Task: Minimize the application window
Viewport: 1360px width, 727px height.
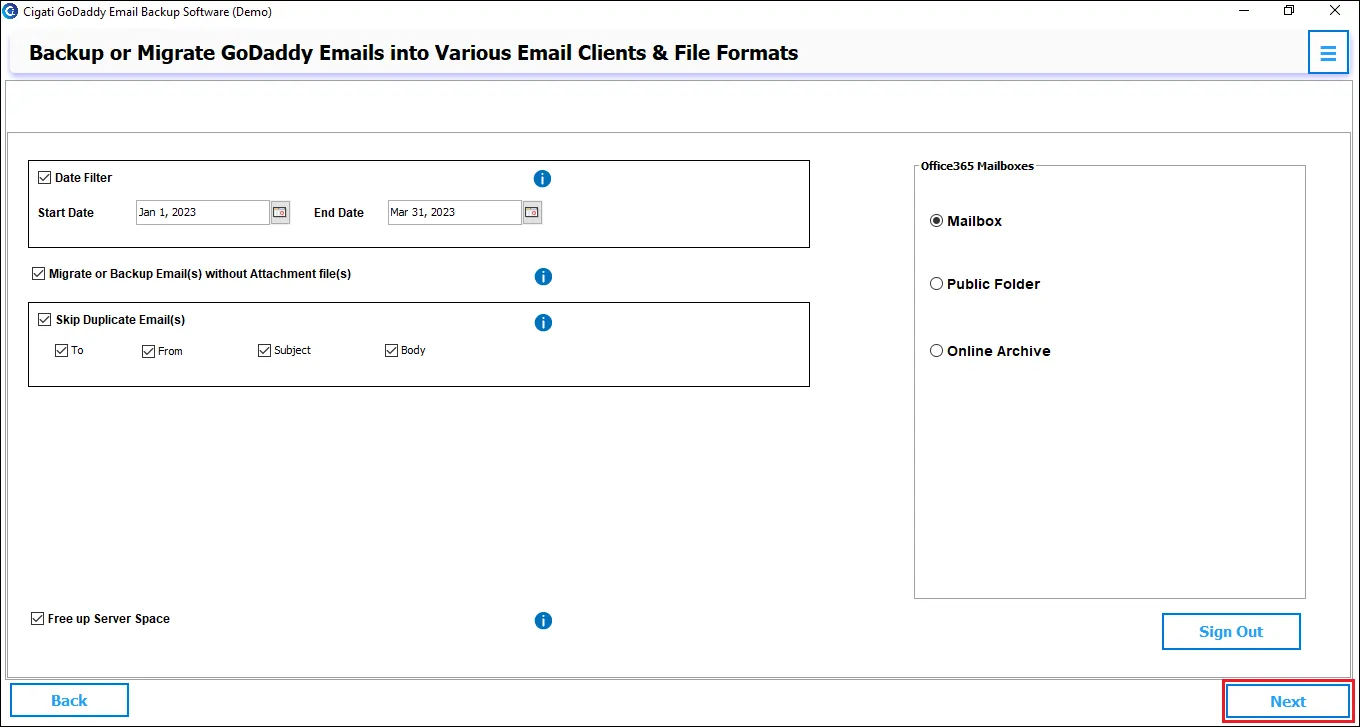Action: pyautogui.click(x=1243, y=11)
